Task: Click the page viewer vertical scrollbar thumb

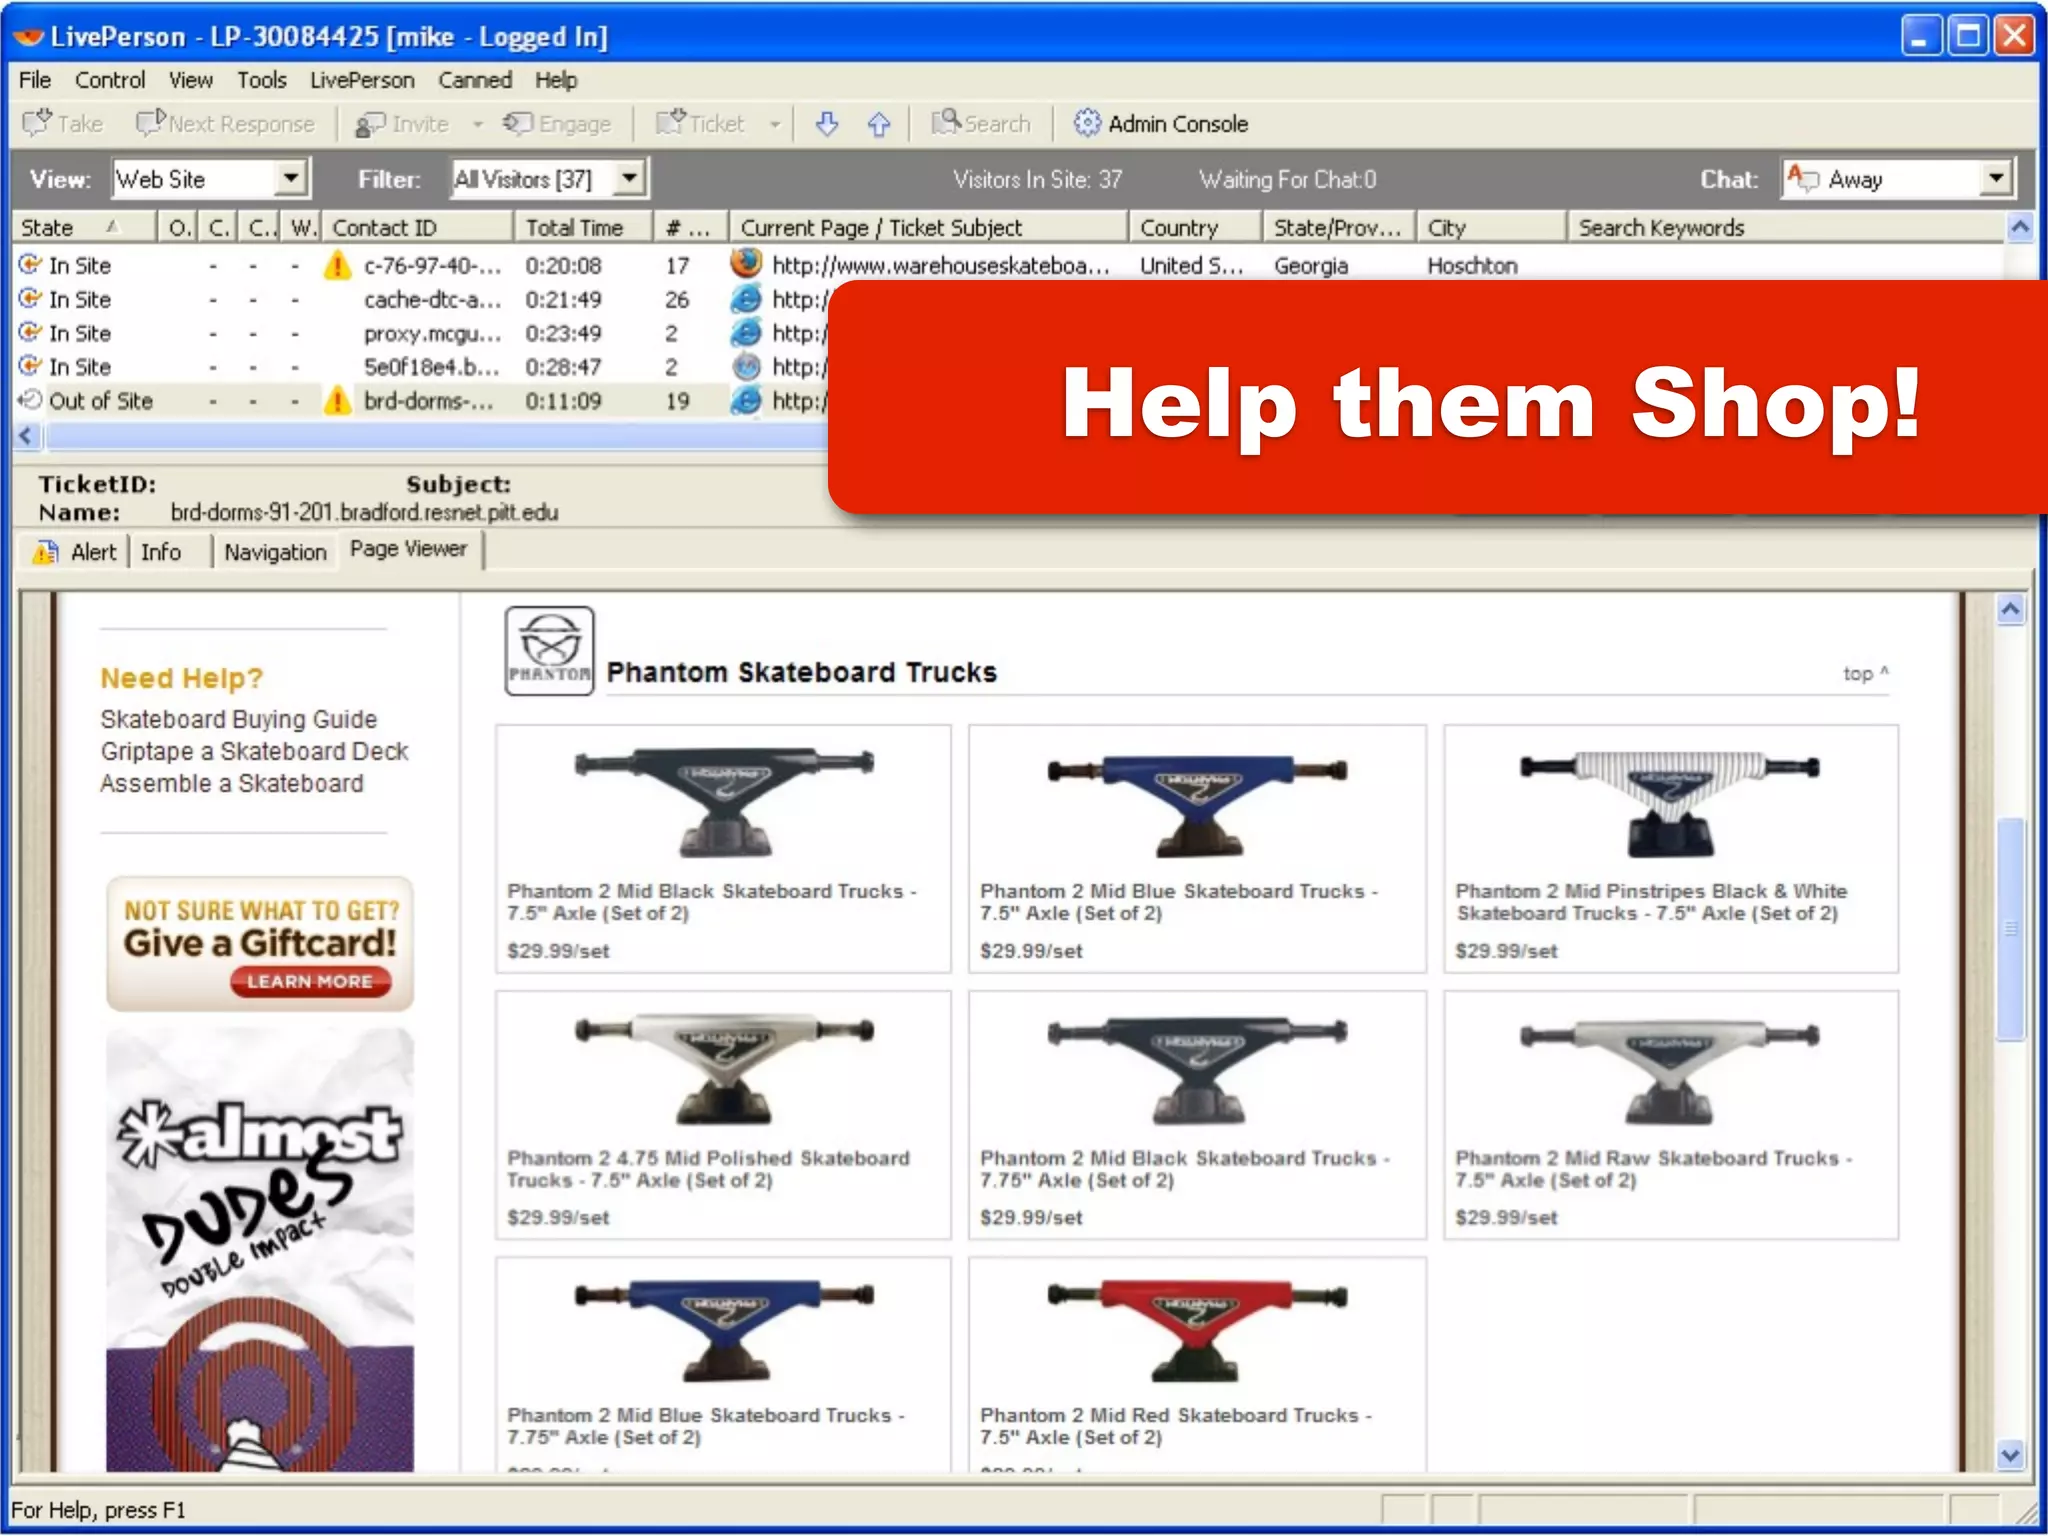Action: 2011,930
